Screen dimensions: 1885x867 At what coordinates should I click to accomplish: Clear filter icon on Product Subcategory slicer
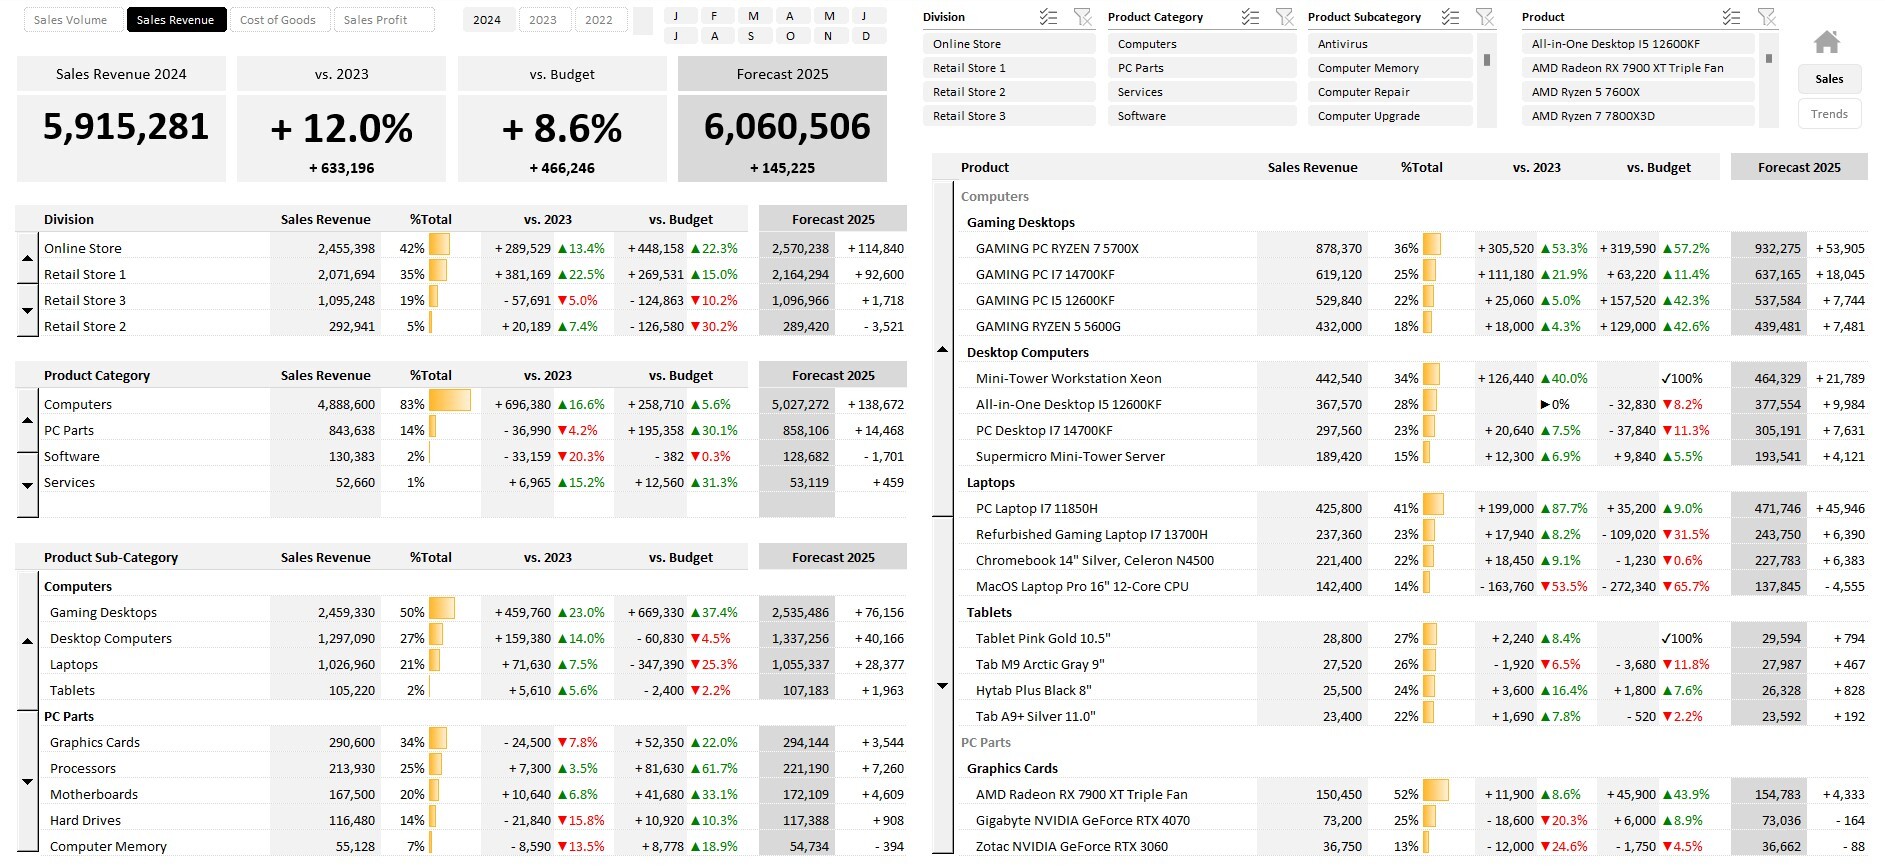[1485, 17]
